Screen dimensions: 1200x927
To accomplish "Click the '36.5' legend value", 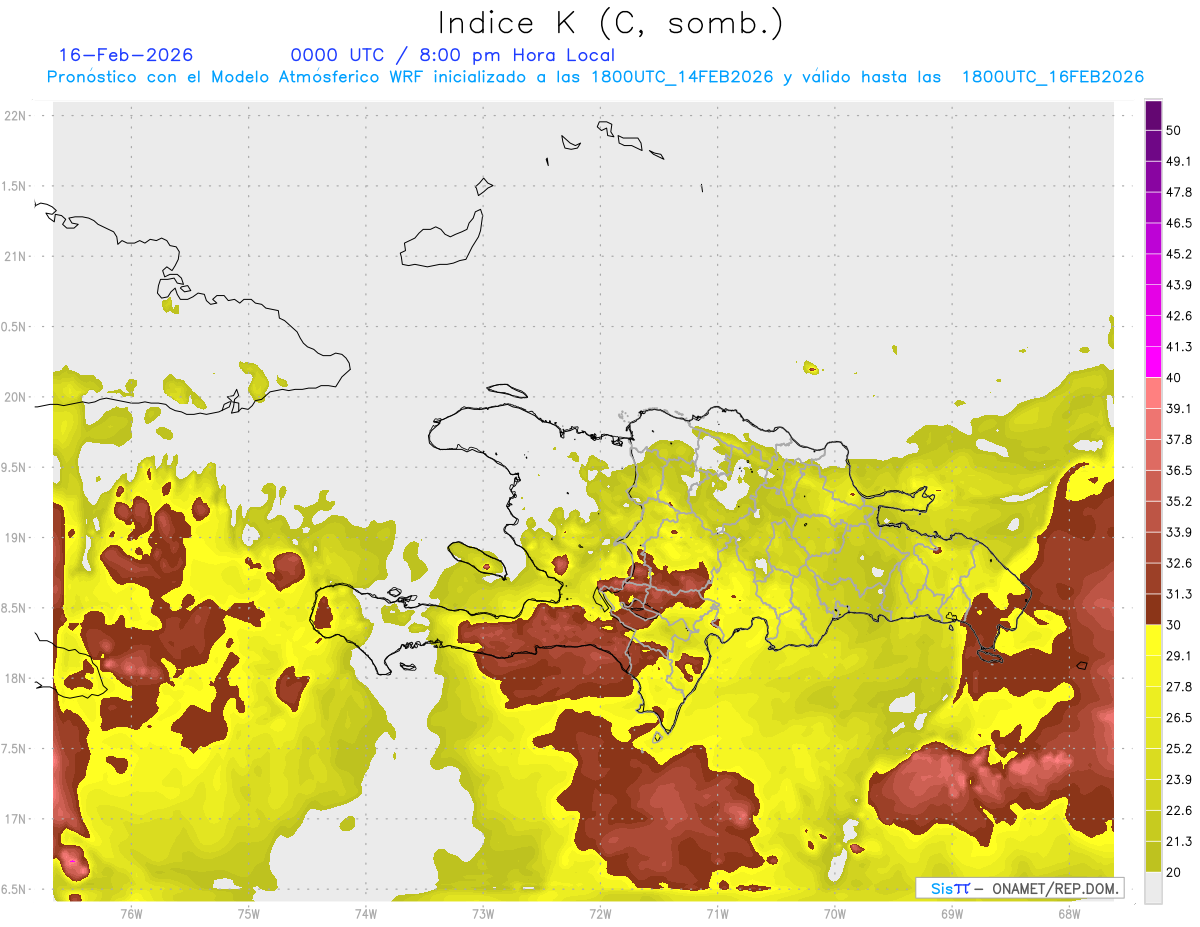I will click(1179, 470).
